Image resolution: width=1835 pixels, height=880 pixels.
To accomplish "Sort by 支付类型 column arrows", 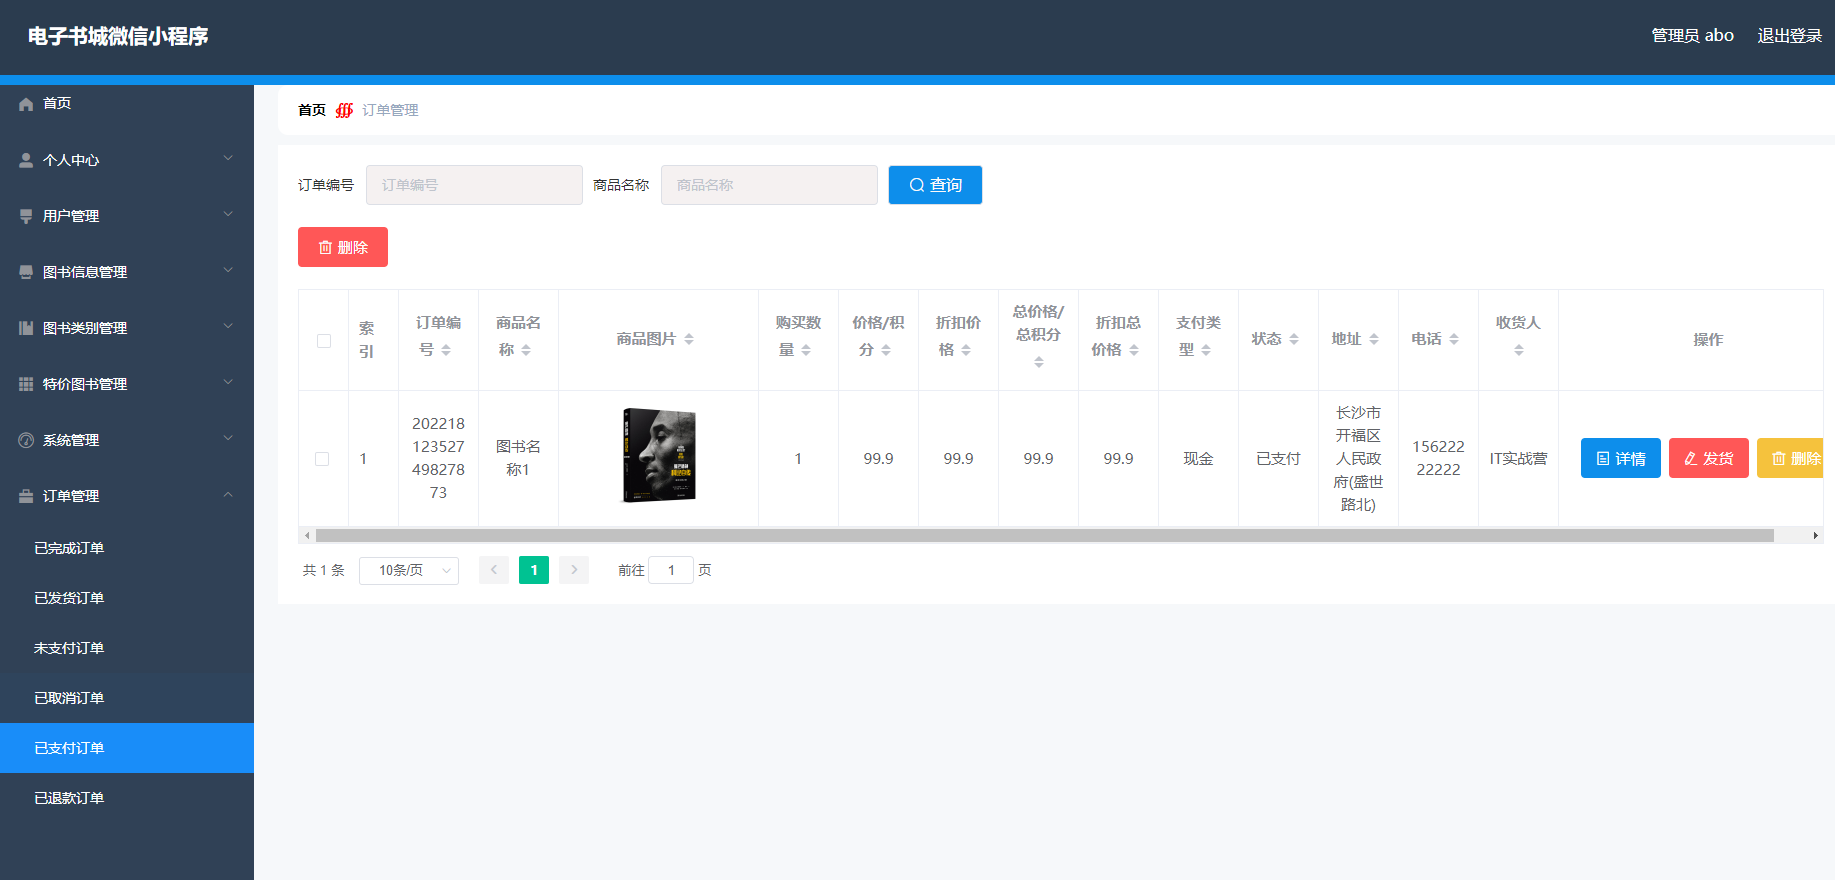I will (1206, 350).
